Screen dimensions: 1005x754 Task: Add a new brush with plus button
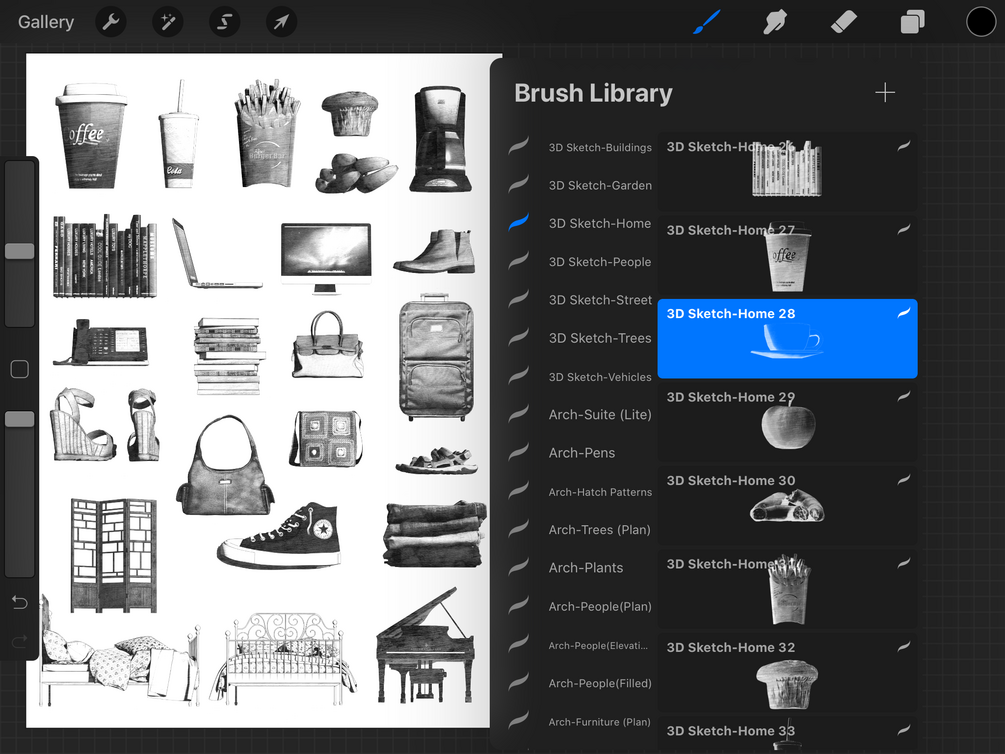click(x=885, y=93)
